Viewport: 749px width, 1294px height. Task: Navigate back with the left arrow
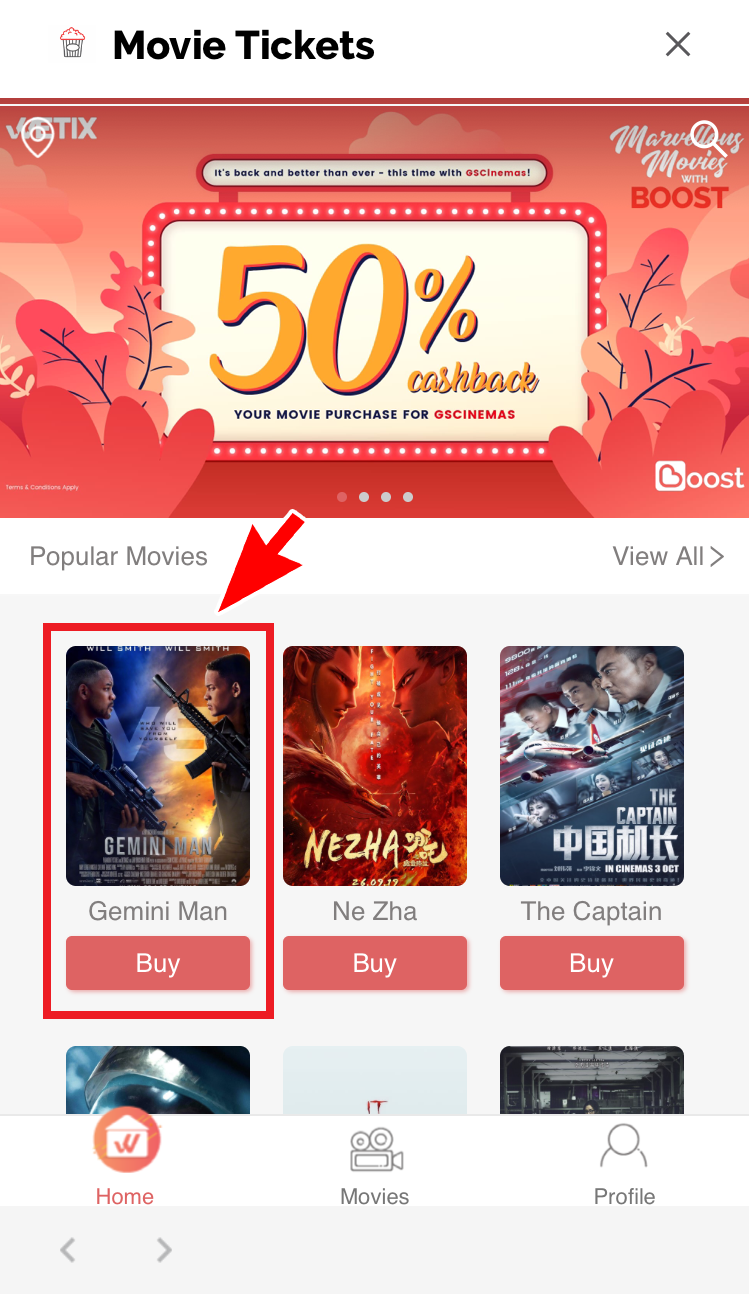click(x=68, y=1249)
